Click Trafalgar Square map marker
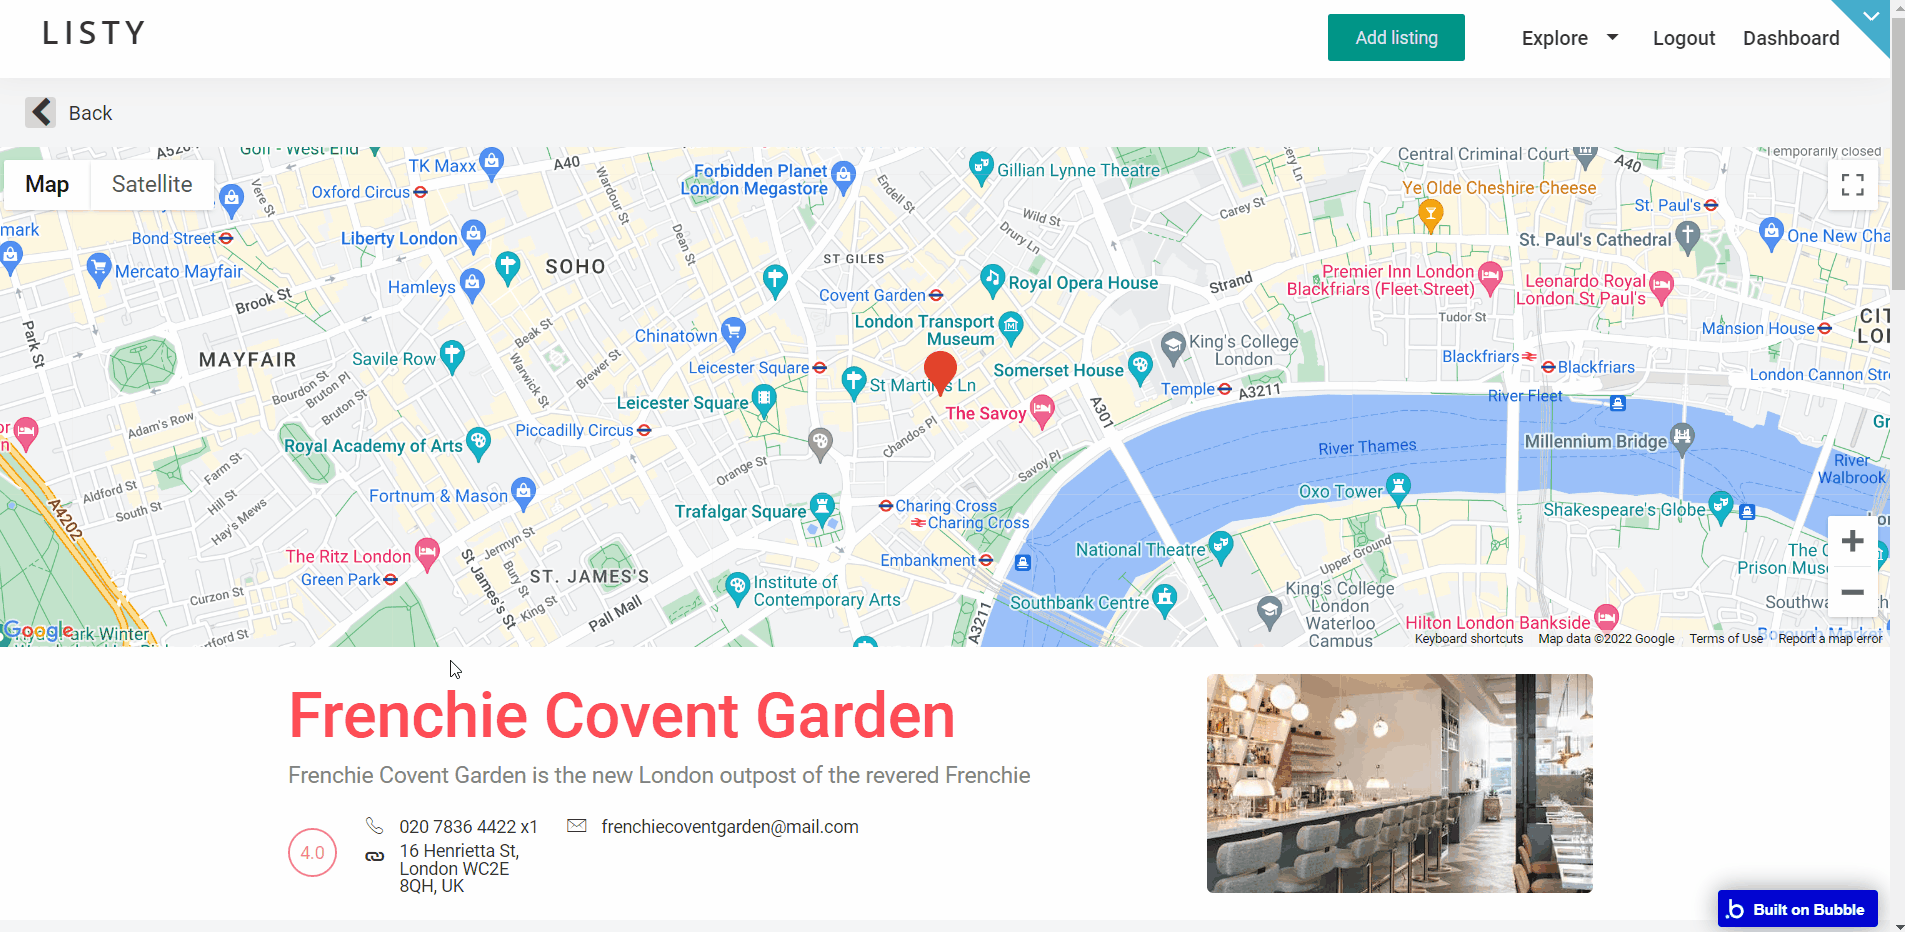The image size is (1905, 932). (822, 508)
